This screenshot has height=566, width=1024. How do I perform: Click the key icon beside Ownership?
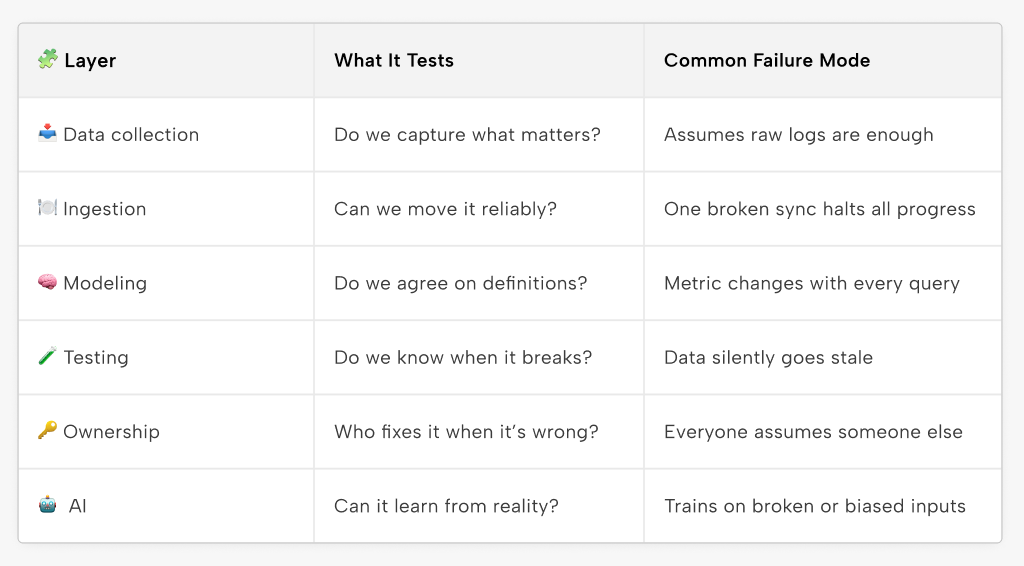point(47,430)
